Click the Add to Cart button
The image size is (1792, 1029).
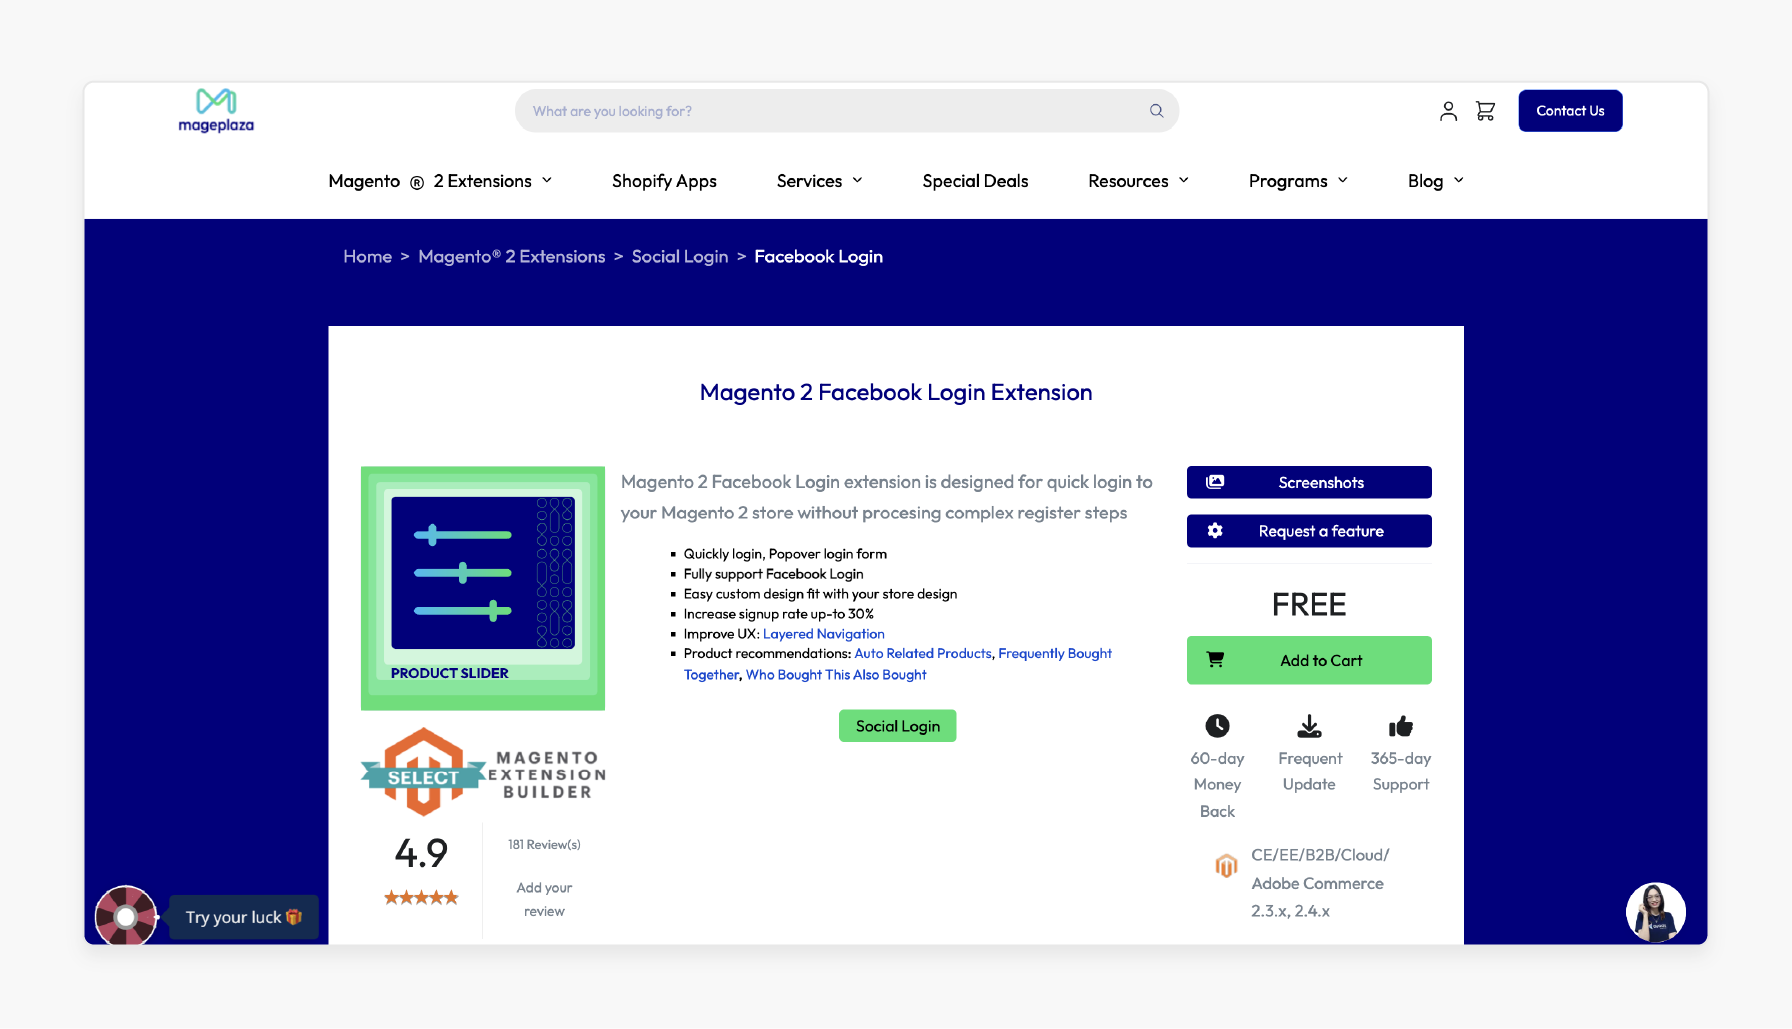pos(1309,660)
